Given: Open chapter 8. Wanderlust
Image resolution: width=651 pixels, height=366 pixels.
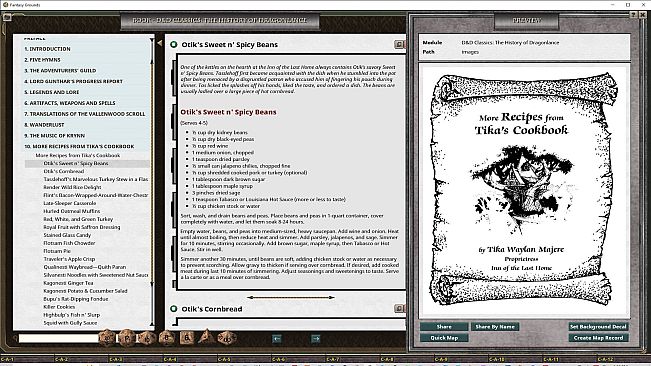Looking at the screenshot, I should (44, 124).
